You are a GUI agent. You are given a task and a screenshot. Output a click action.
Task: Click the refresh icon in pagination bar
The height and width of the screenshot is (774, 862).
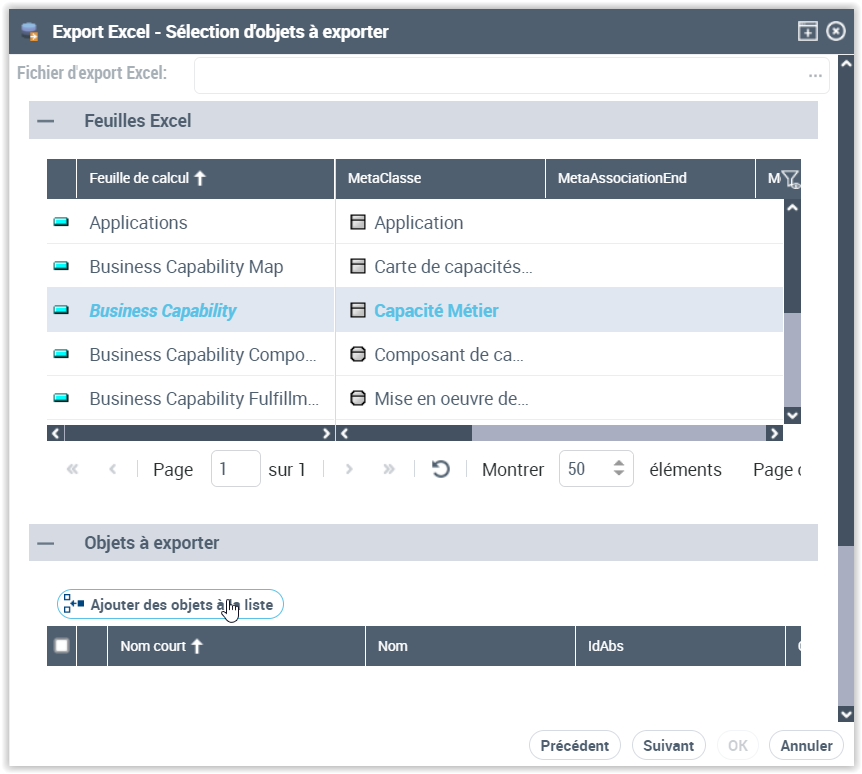tap(440, 469)
